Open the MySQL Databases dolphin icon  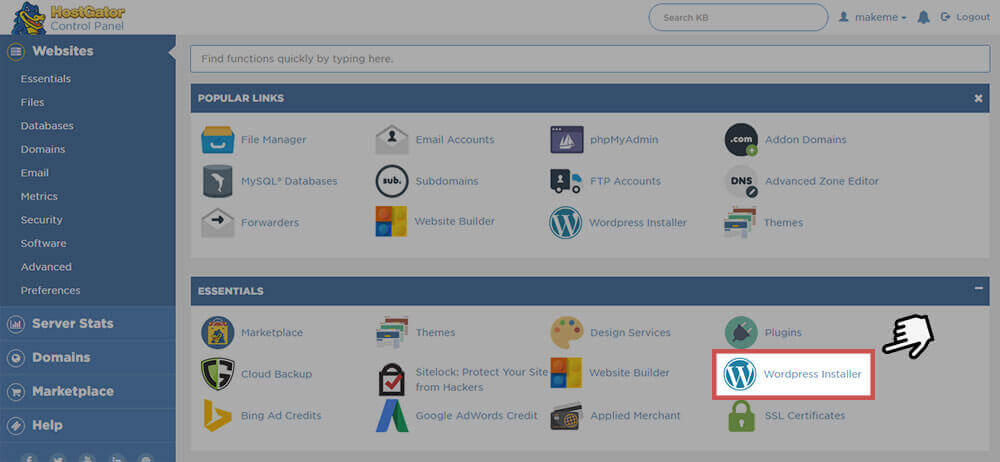pos(217,181)
